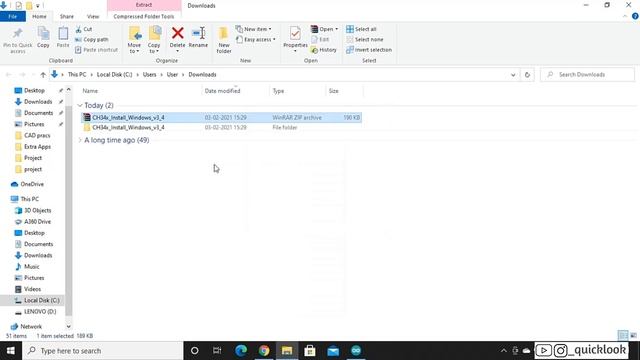This screenshot has height=360, width=640.
Task: Select OneDrive in navigation pane
Action: [32, 184]
